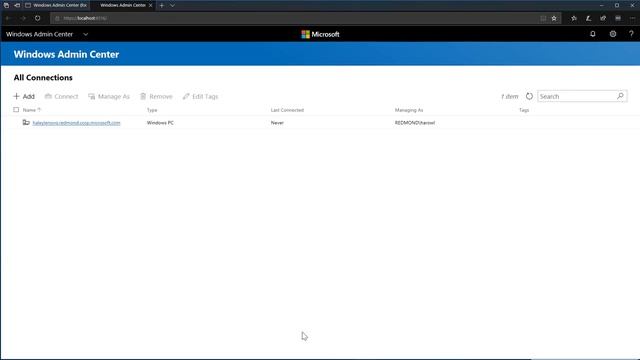Reload the page in the browser
The height and width of the screenshot is (360, 640).
38,18
